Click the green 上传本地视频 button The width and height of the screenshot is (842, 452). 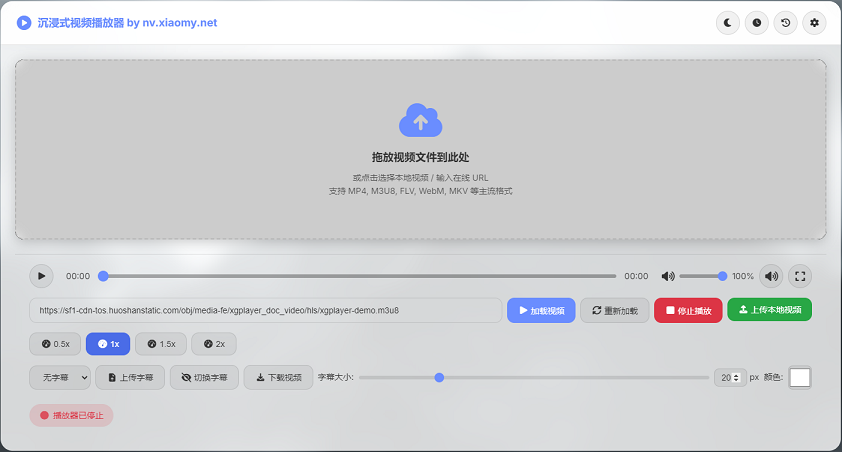pos(769,310)
